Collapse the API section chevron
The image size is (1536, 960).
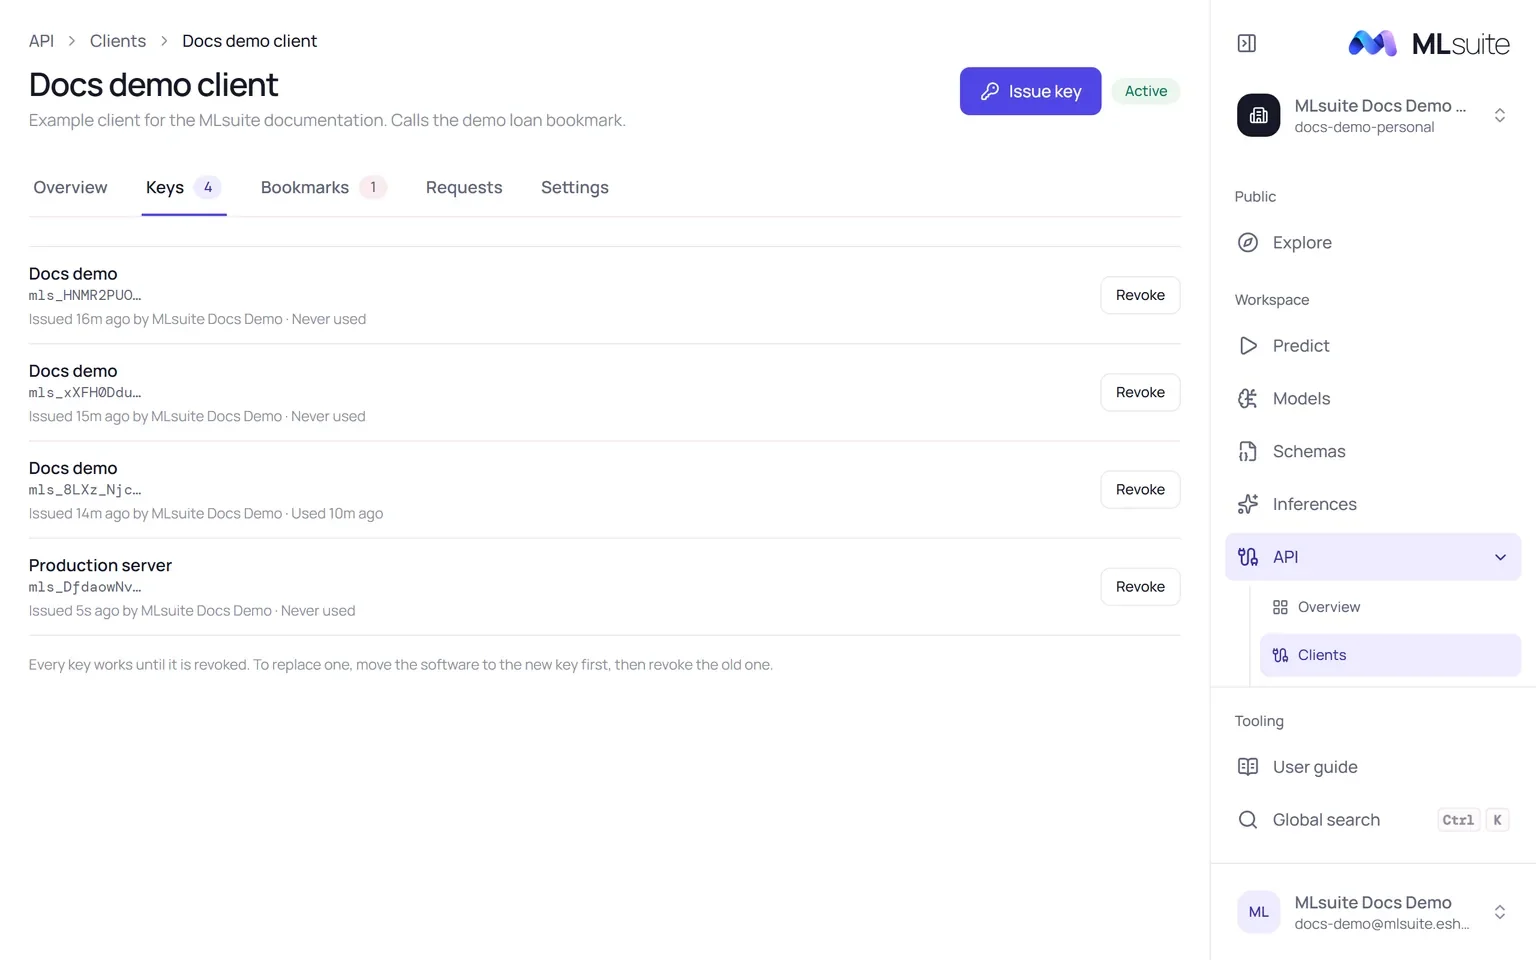[1500, 557]
